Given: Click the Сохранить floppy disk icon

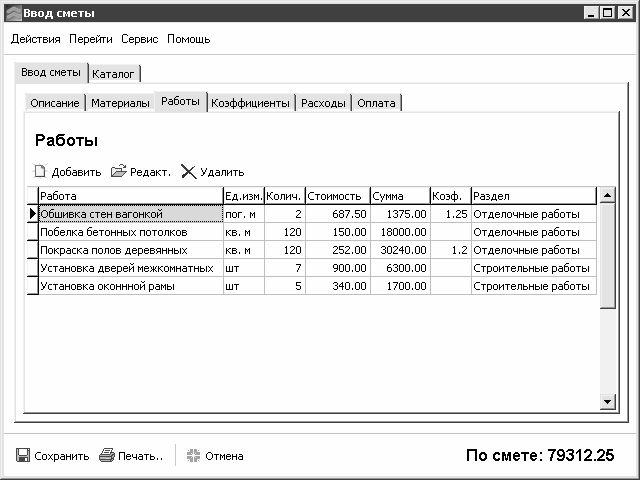Looking at the screenshot, I should (x=22, y=455).
